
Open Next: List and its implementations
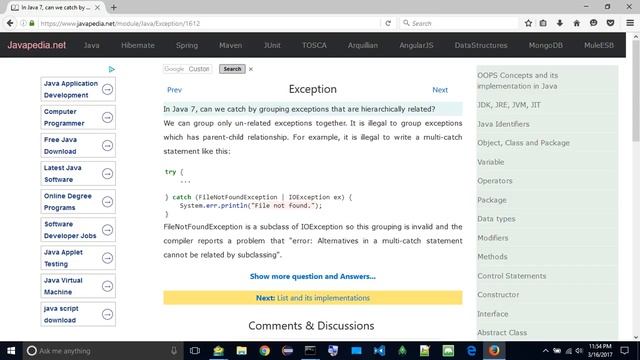pyautogui.click(x=313, y=298)
